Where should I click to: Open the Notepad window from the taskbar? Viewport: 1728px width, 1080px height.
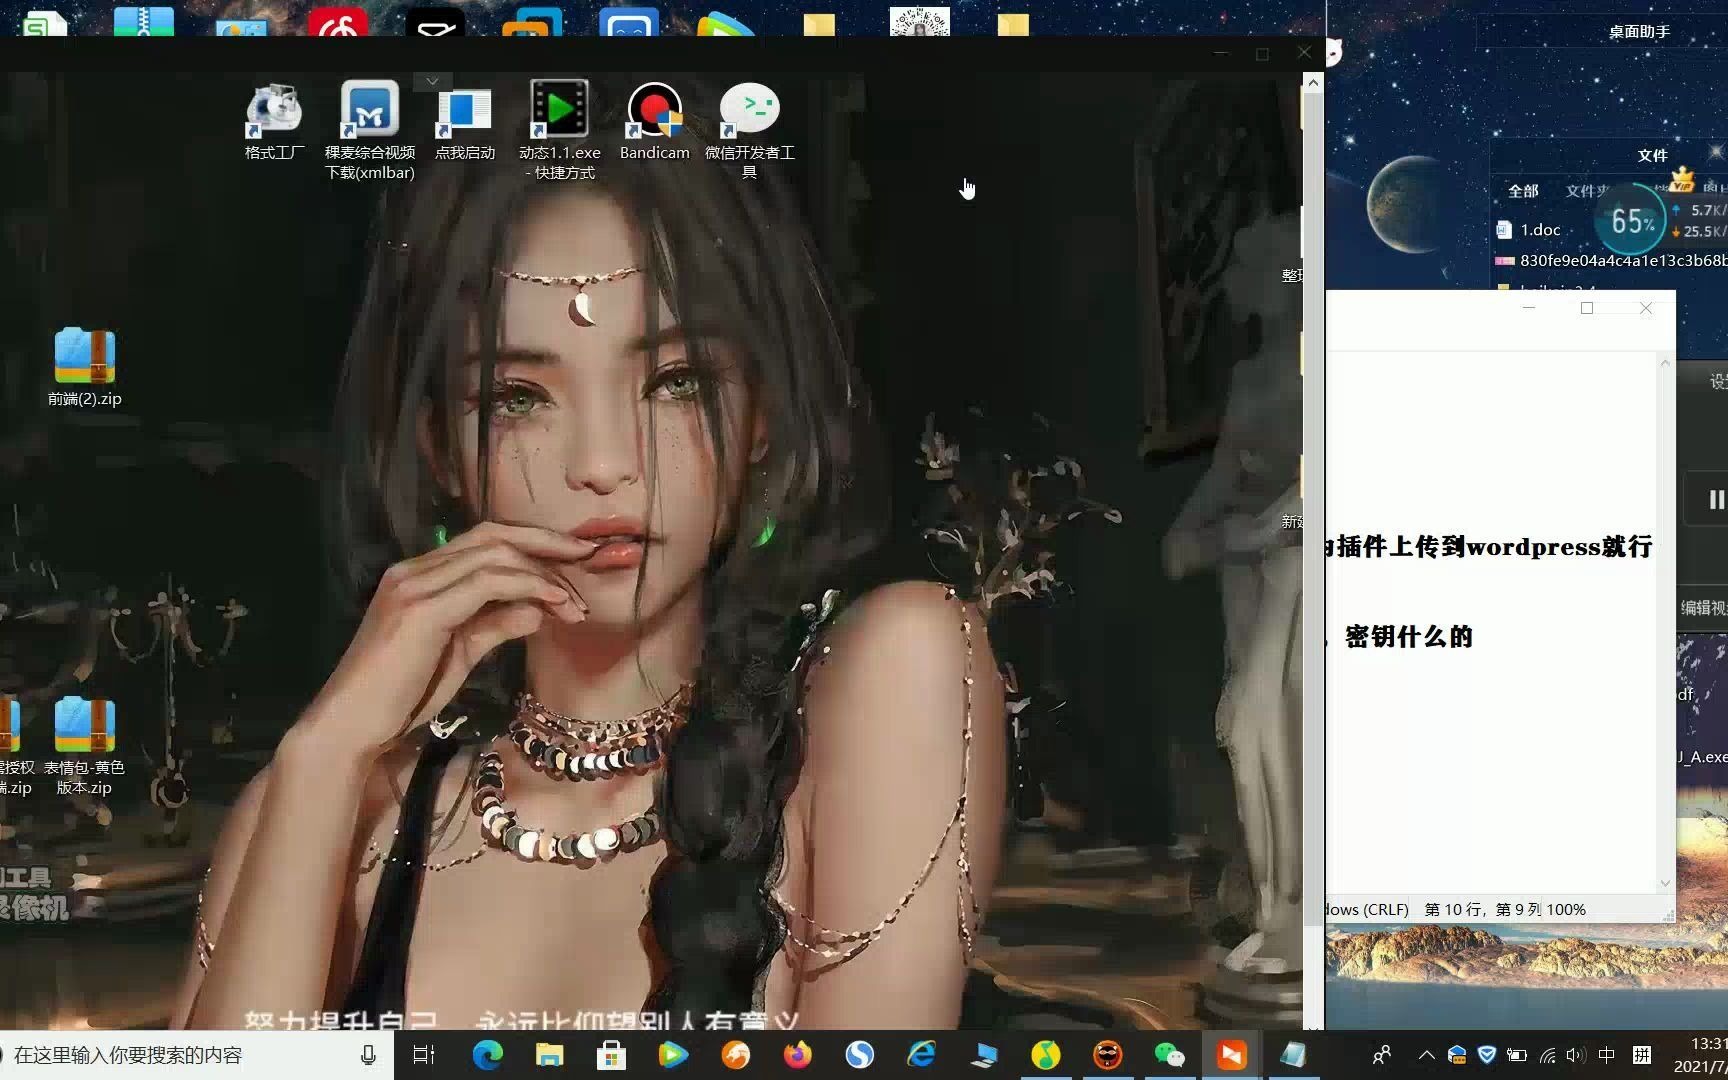1293,1055
